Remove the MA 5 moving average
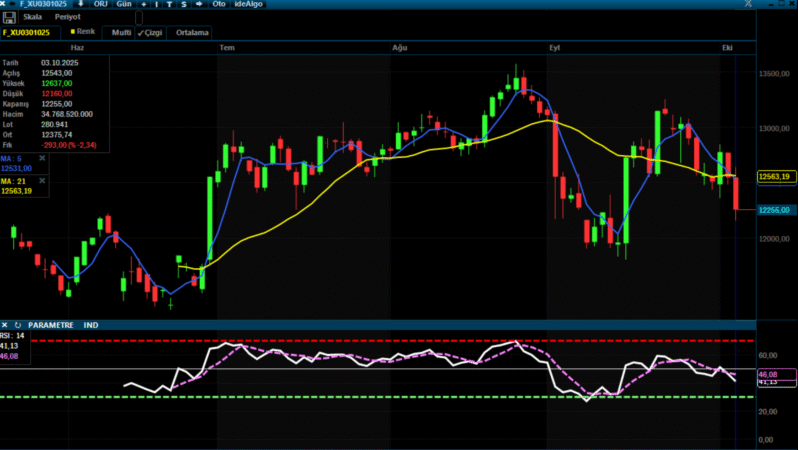 point(42,158)
